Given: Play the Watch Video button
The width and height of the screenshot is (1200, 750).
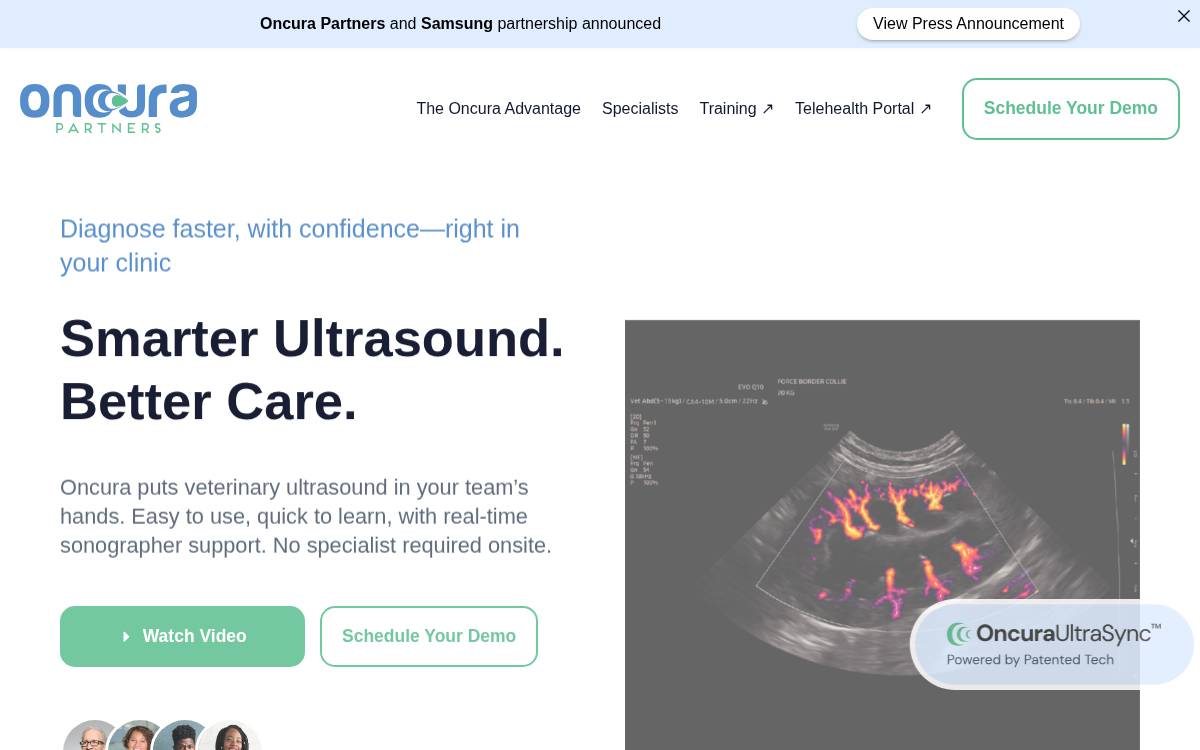Looking at the screenshot, I should [182, 636].
